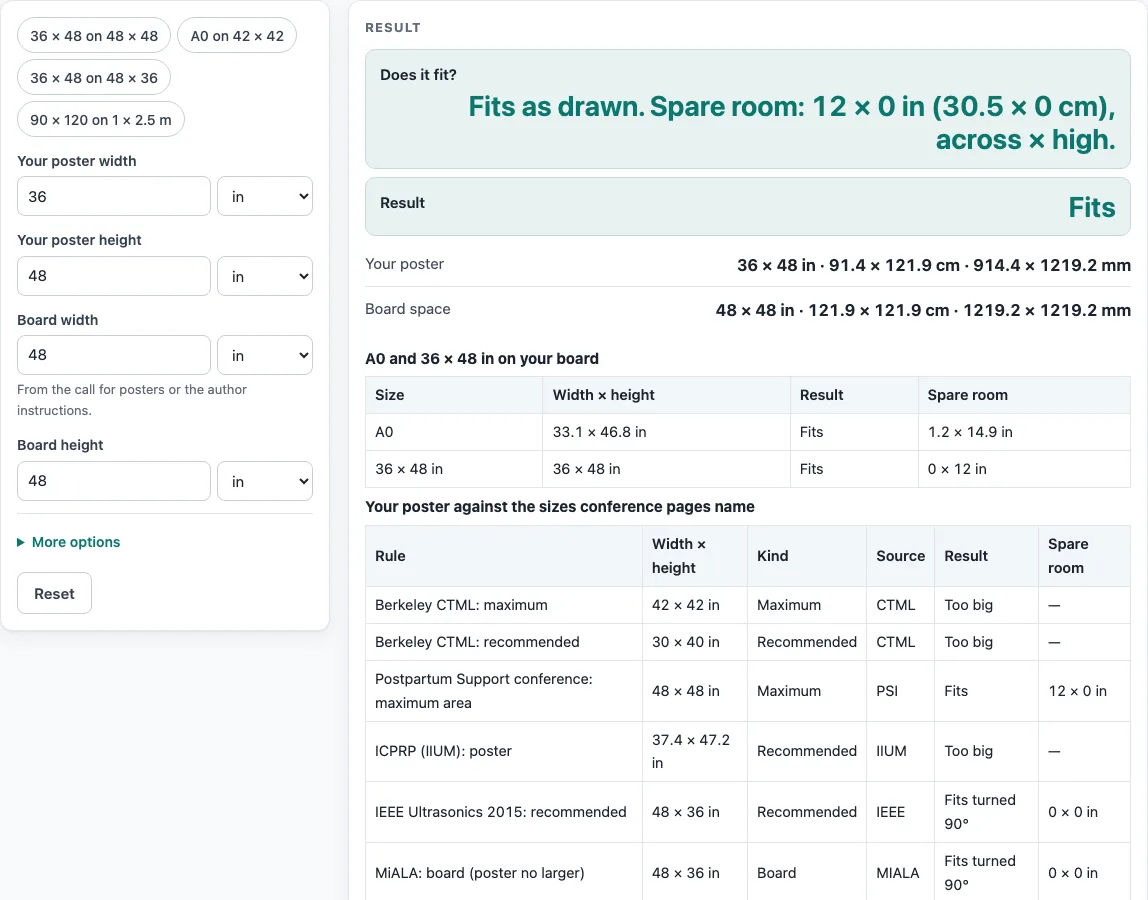Image resolution: width=1148 pixels, height=900 pixels.
Task: Click the 'Size' column header
Action: [x=454, y=395]
